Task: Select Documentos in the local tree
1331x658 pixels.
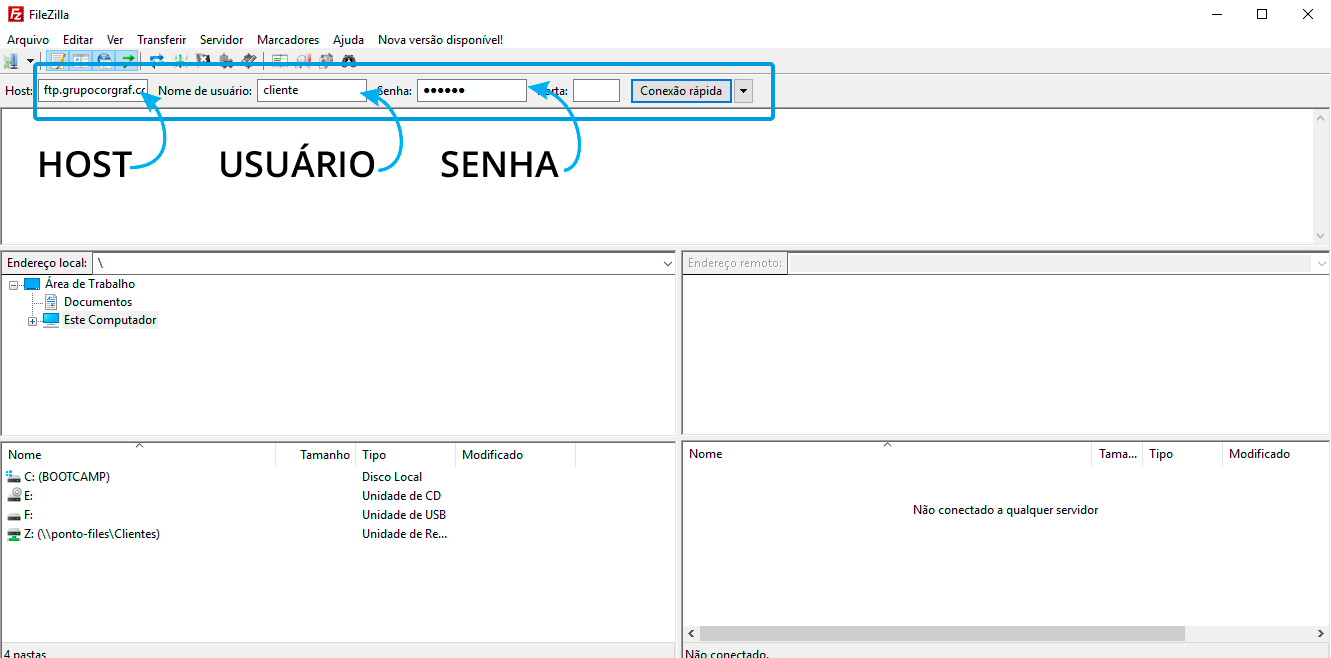Action: click(98, 302)
